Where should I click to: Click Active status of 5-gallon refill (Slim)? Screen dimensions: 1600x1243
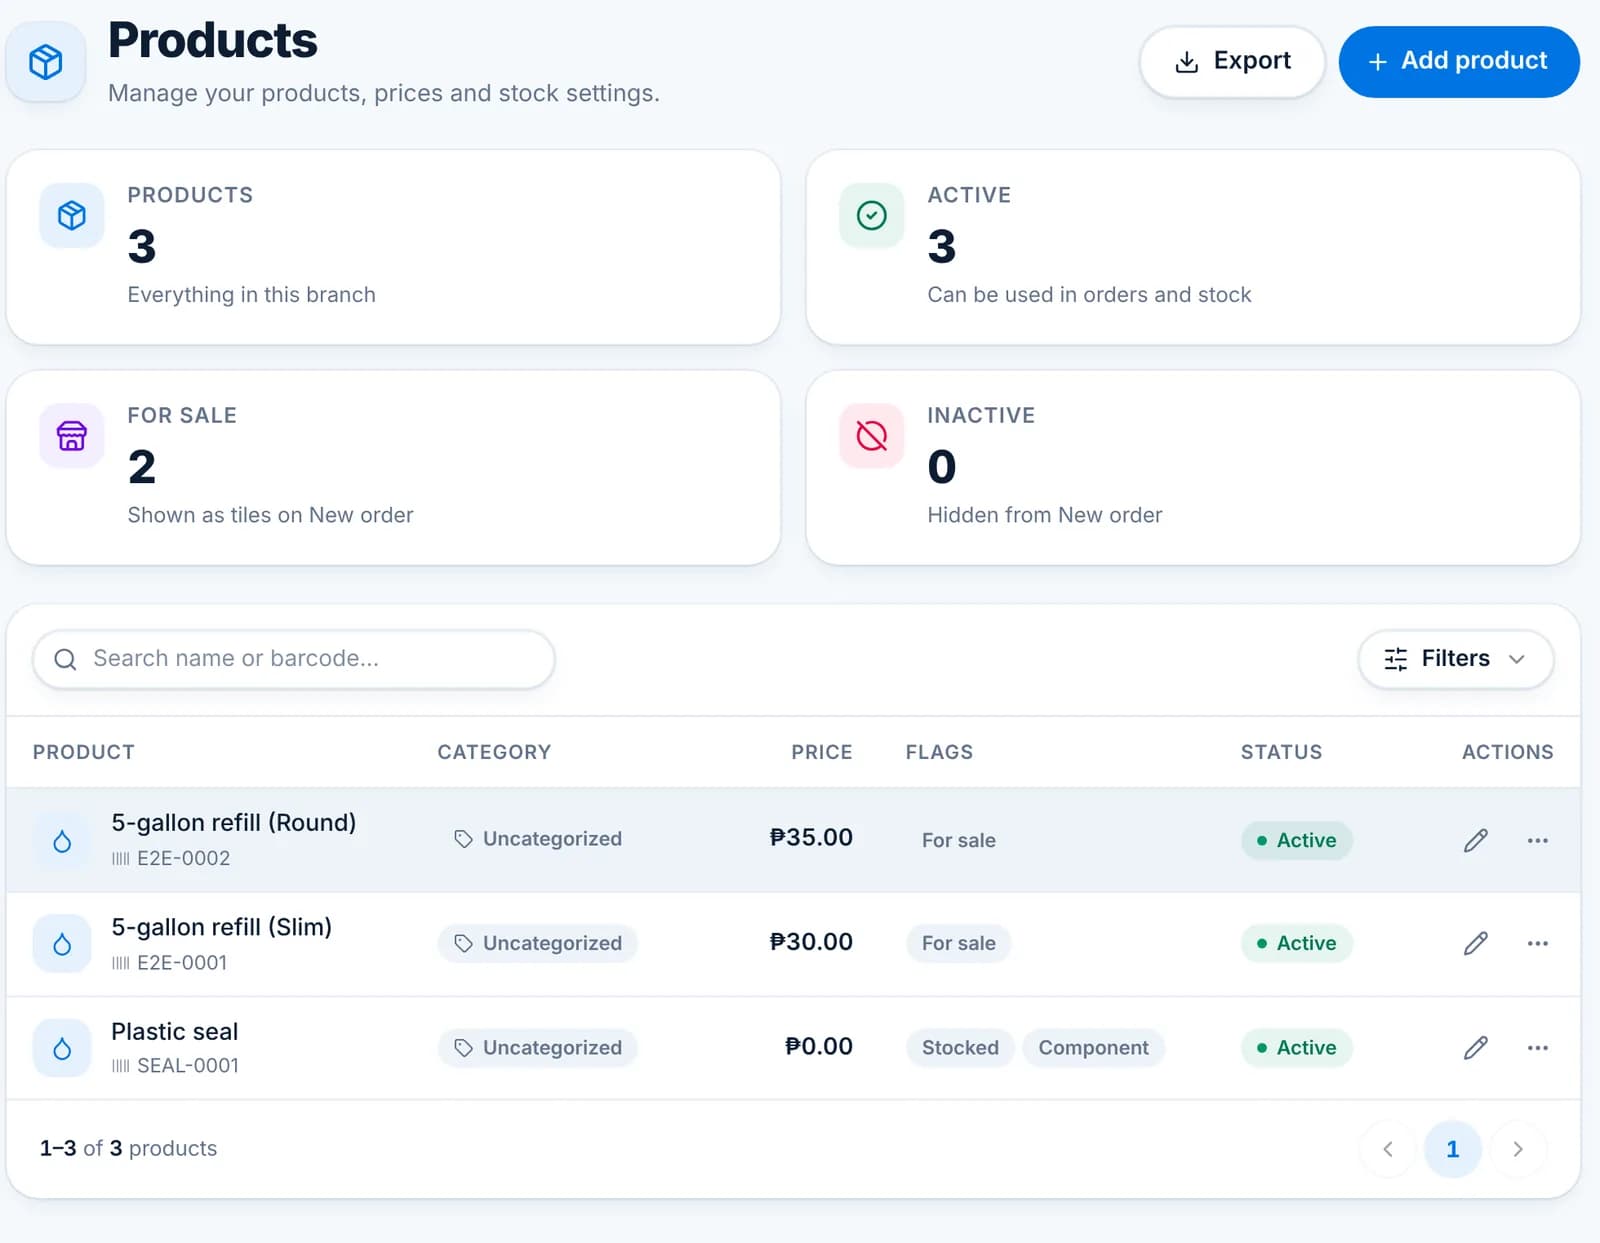coord(1297,943)
